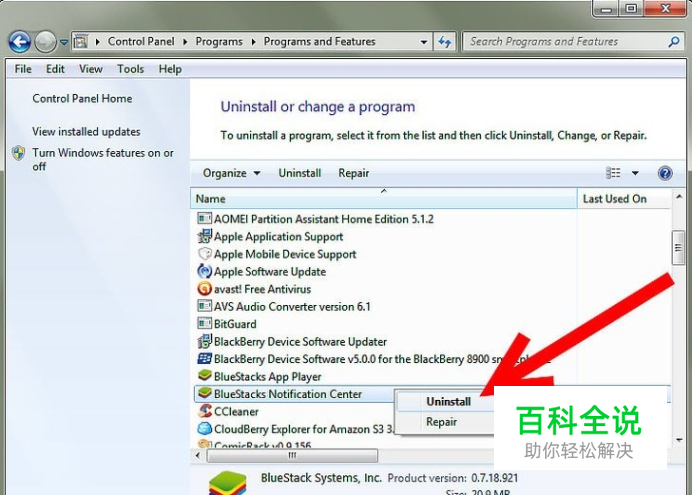Click the blue help question icon
The height and width of the screenshot is (495, 692).
click(x=665, y=173)
